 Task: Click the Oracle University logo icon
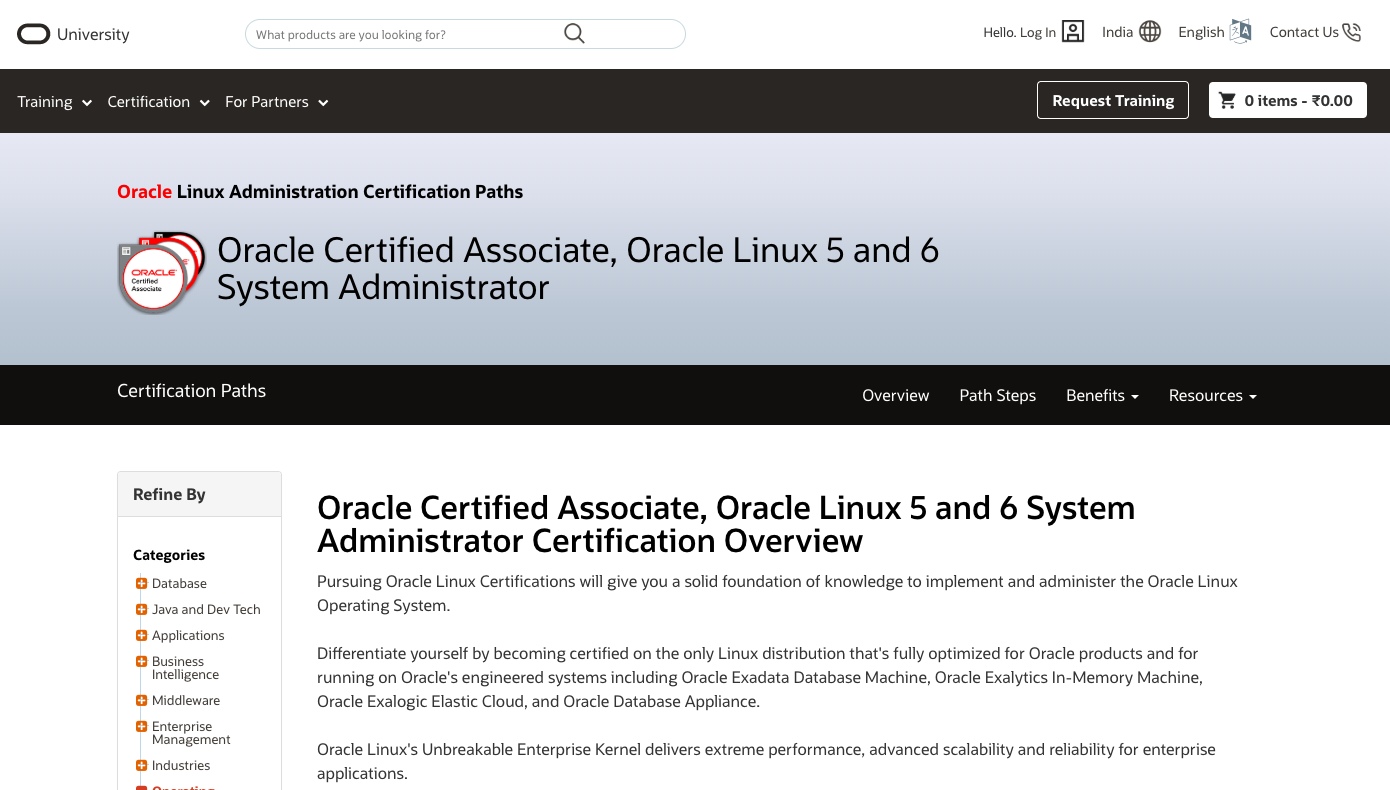click(x=33, y=34)
